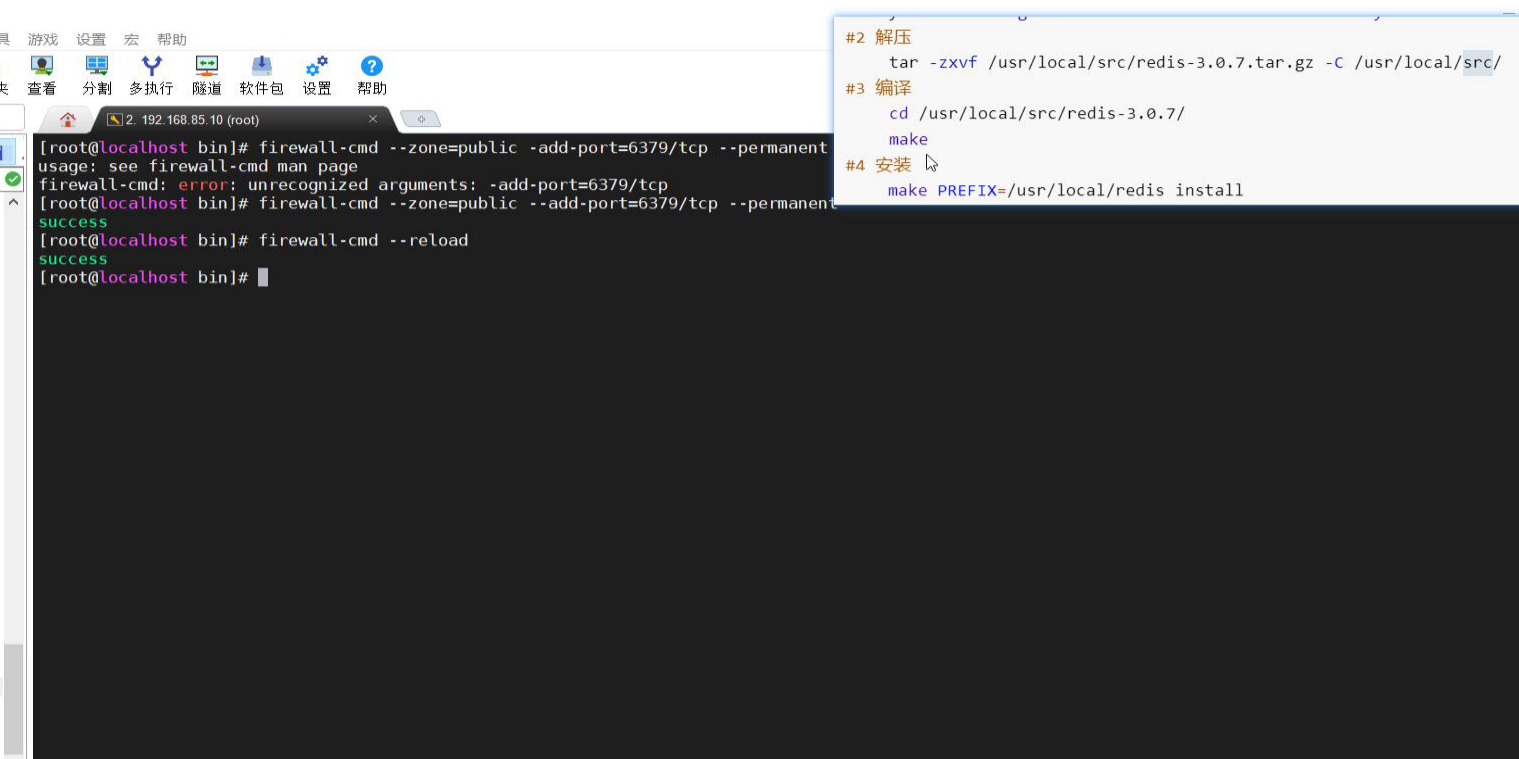Click the 隧道 (Tunneling) toolbar icon
The width and height of the screenshot is (1519, 759).
207,76
